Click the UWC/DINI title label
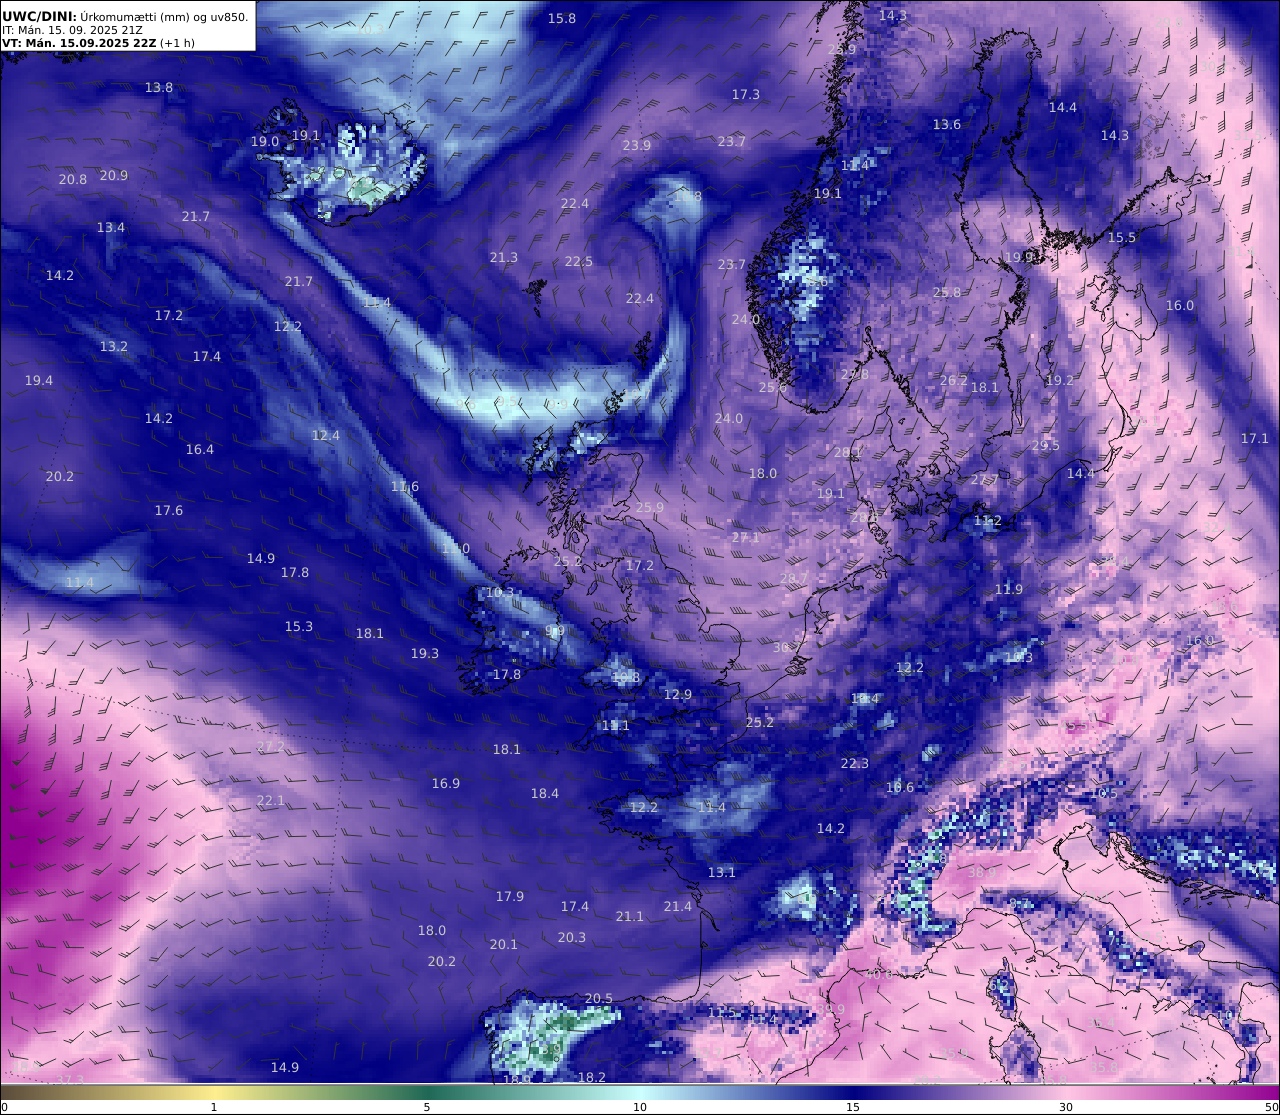The height and width of the screenshot is (1115, 1280). [x=38, y=16]
